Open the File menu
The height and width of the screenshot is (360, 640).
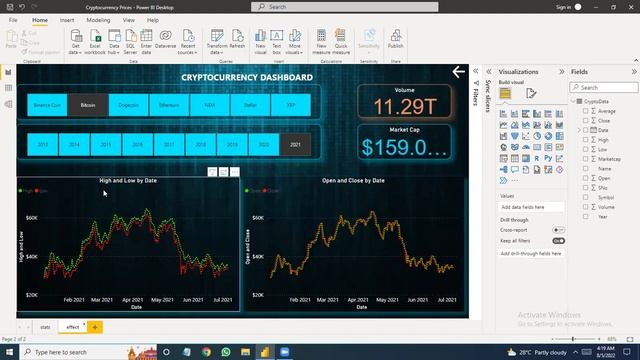click(x=13, y=20)
